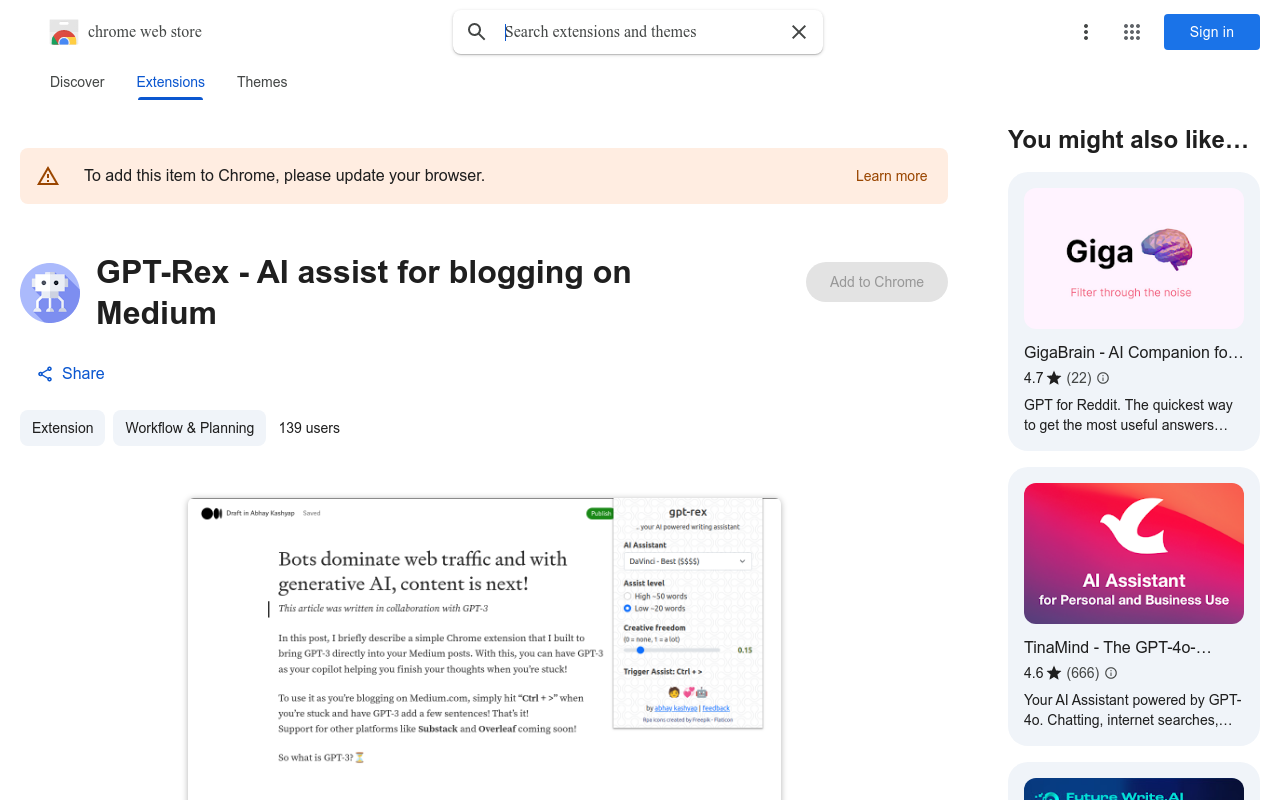Click the GPT-Rex extension title text
Image resolution: width=1280 pixels, height=800 pixels.
[364, 292]
